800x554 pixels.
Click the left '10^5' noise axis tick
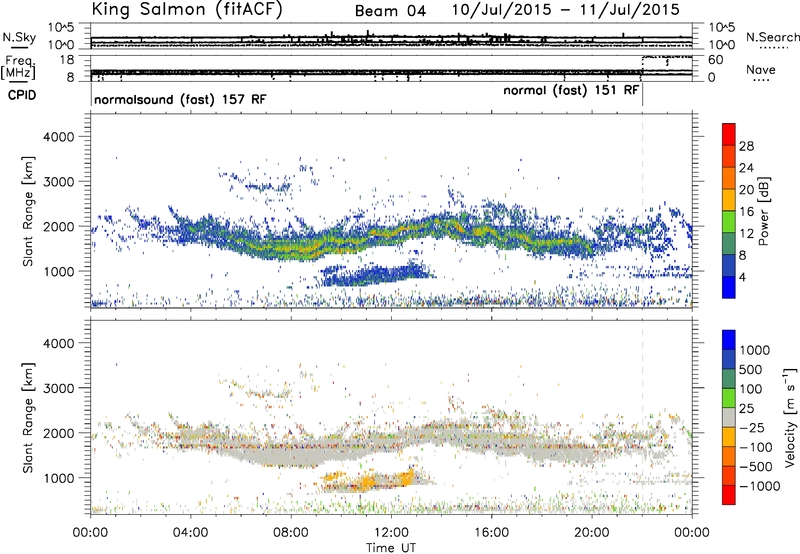[x=61, y=28]
